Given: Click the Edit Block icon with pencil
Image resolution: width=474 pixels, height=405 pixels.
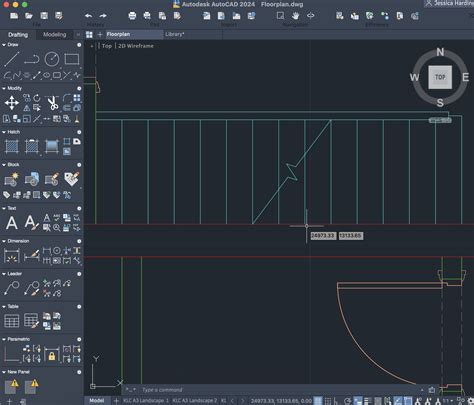Looking at the screenshot, I should pos(52,179).
